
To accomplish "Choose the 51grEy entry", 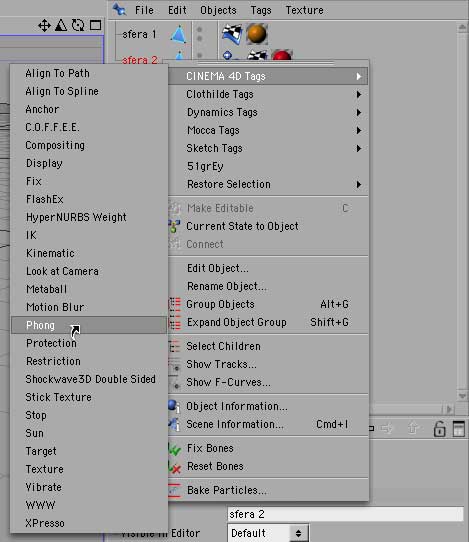I will [268, 166].
